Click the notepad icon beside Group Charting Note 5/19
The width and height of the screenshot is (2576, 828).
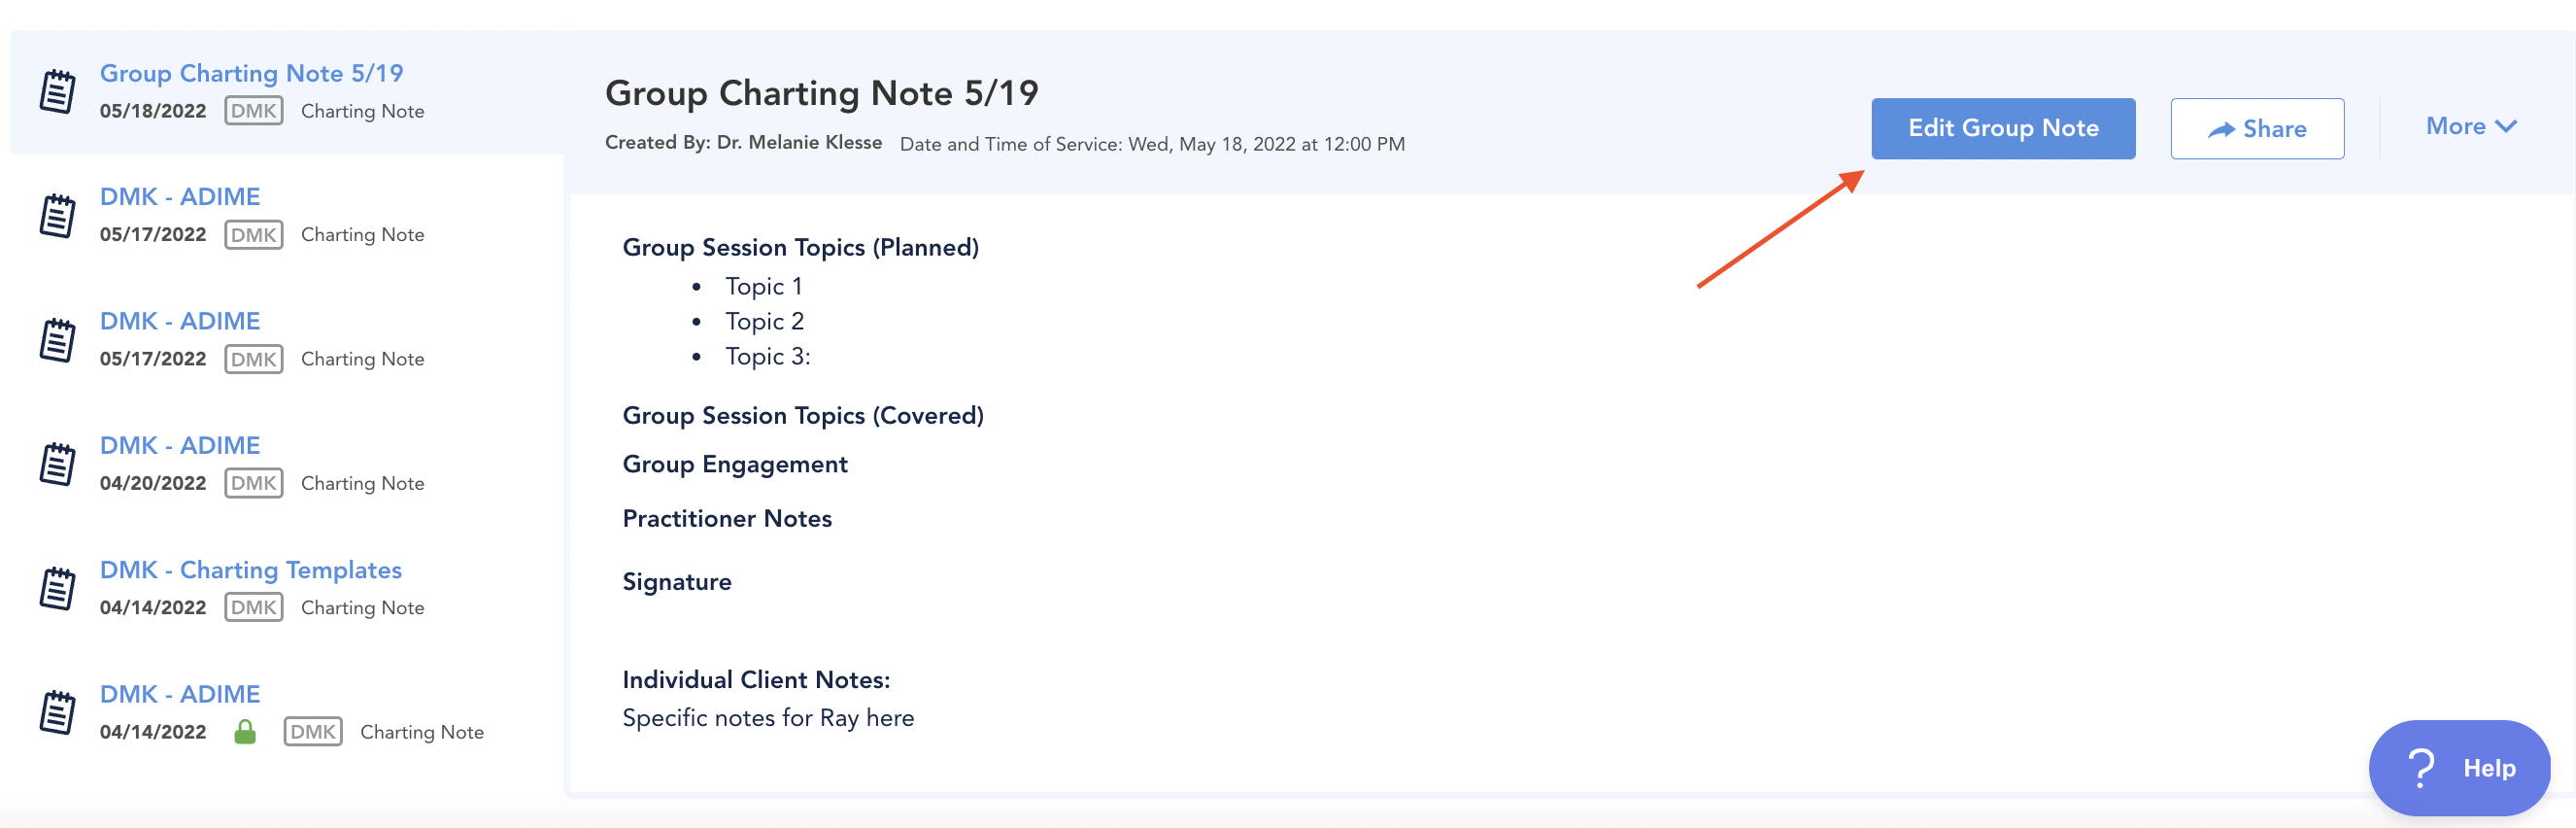60,91
